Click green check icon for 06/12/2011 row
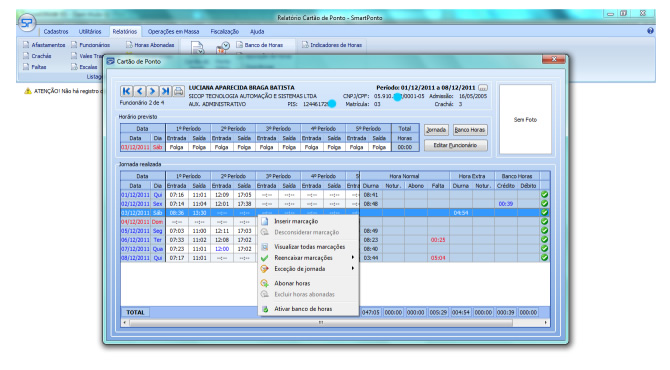 (544, 240)
